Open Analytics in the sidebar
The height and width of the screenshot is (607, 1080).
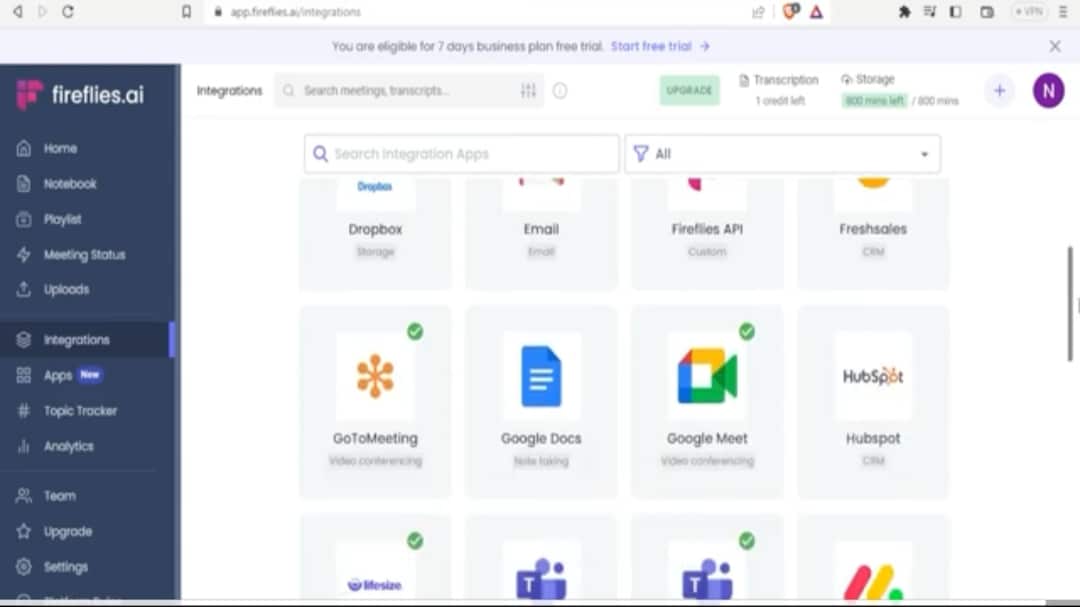(68, 446)
